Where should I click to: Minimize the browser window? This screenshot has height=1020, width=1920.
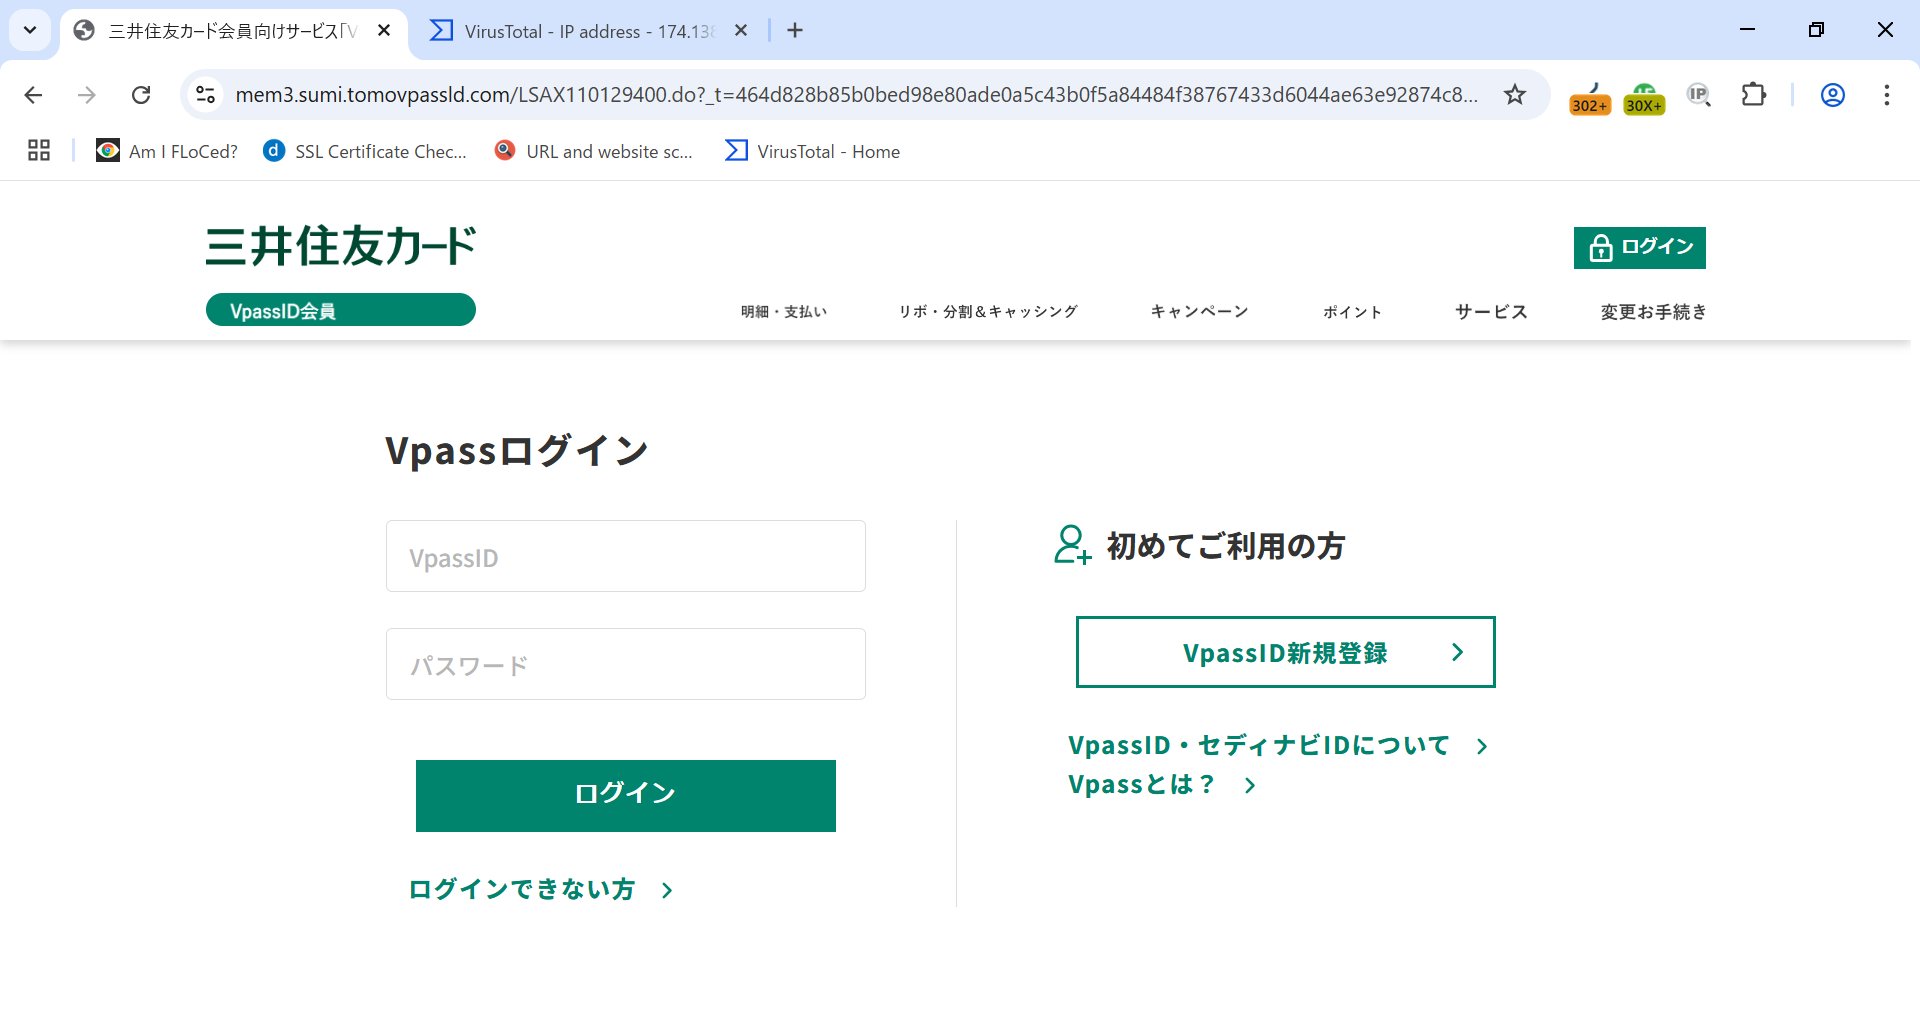[x=1748, y=30]
